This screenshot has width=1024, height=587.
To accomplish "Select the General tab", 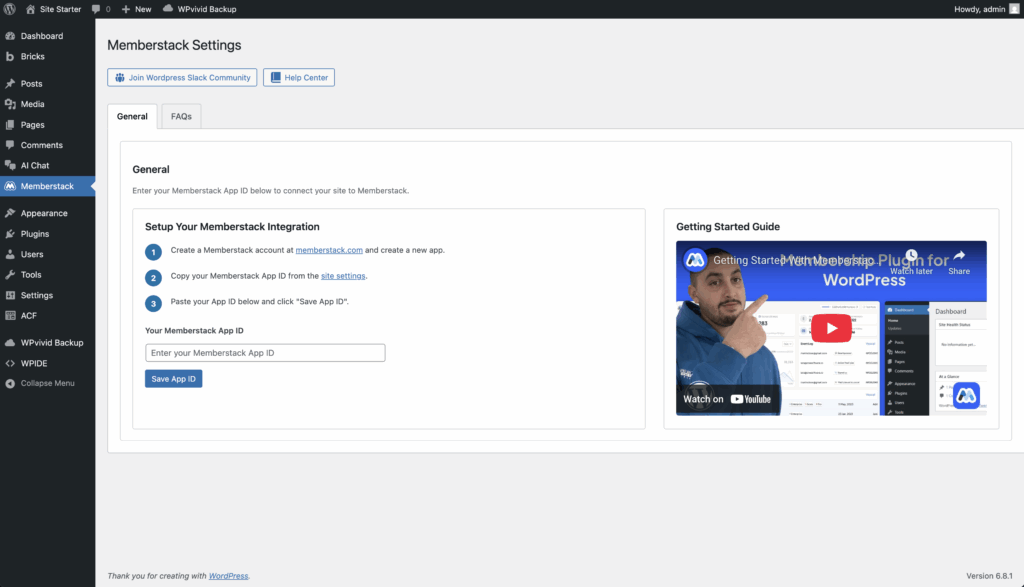I will (x=132, y=116).
